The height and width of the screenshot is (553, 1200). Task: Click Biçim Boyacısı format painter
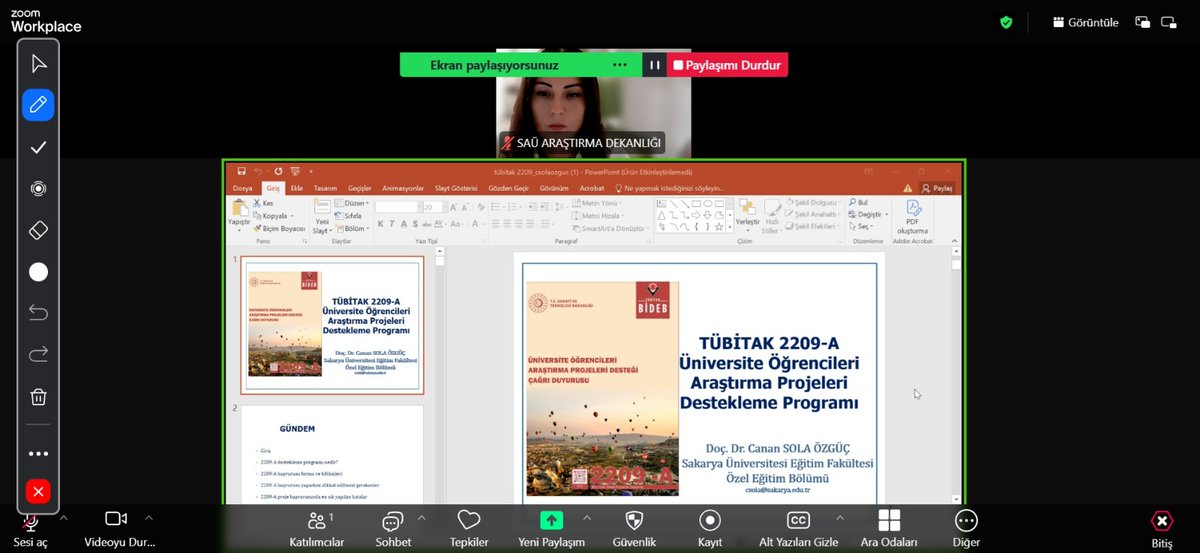click(279, 229)
